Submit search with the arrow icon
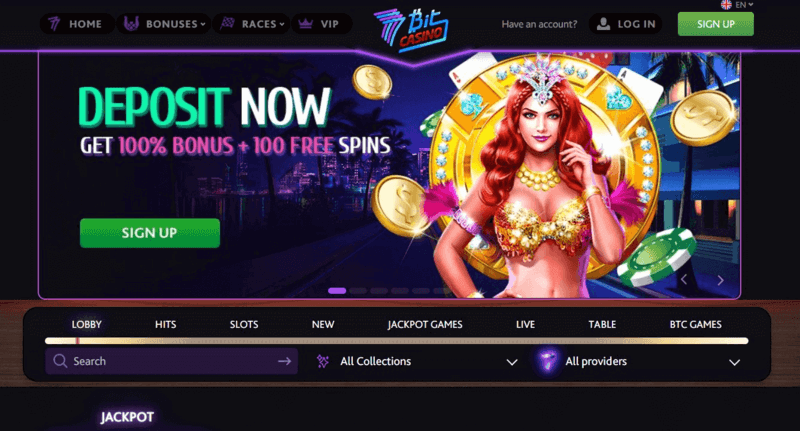The height and width of the screenshot is (431, 800). pyautogui.click(x=284, y=361)
